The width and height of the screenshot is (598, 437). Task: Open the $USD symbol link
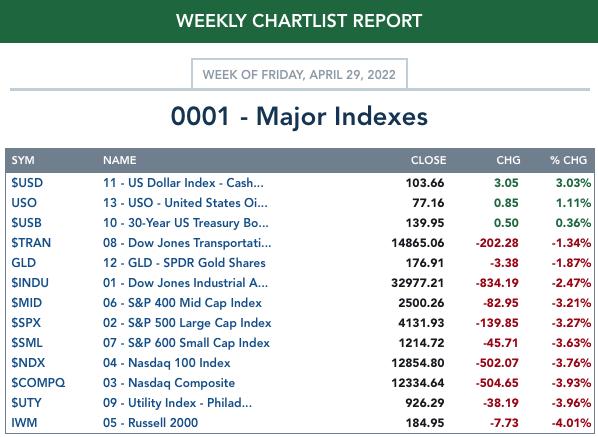(x=27, y=183)
